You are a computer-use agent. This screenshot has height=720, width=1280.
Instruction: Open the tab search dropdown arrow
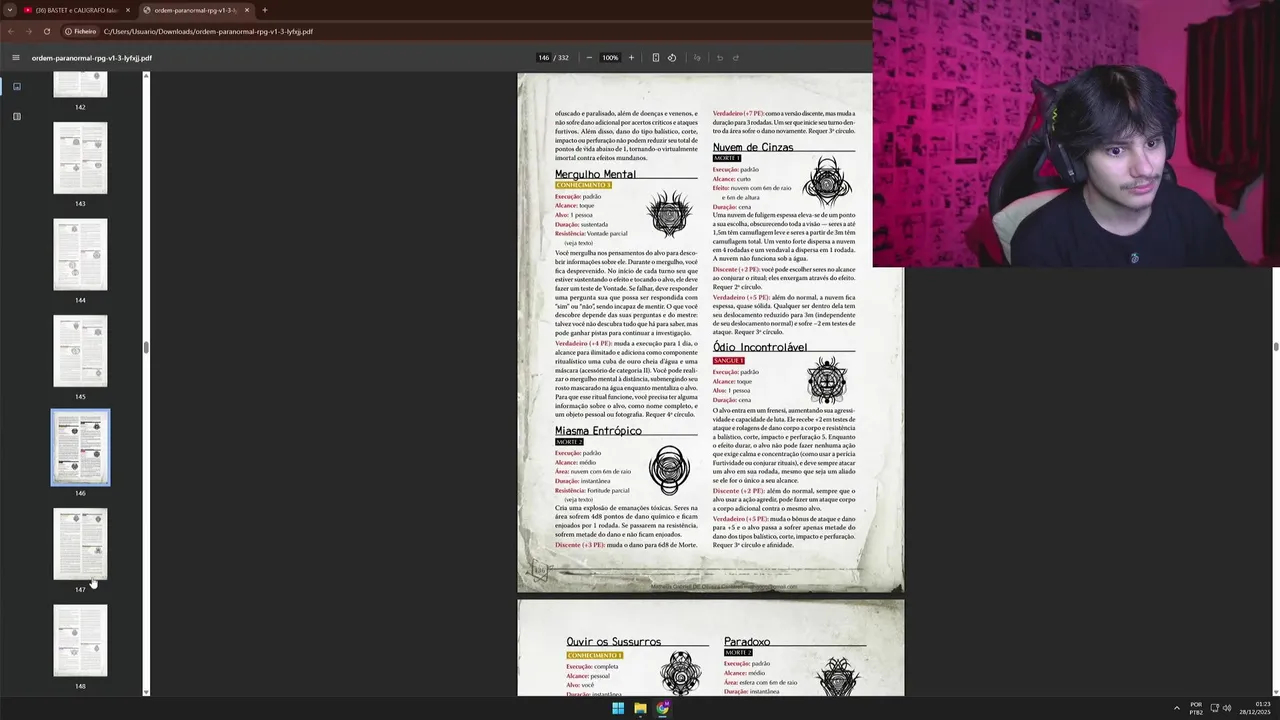(x=9, y=10)
